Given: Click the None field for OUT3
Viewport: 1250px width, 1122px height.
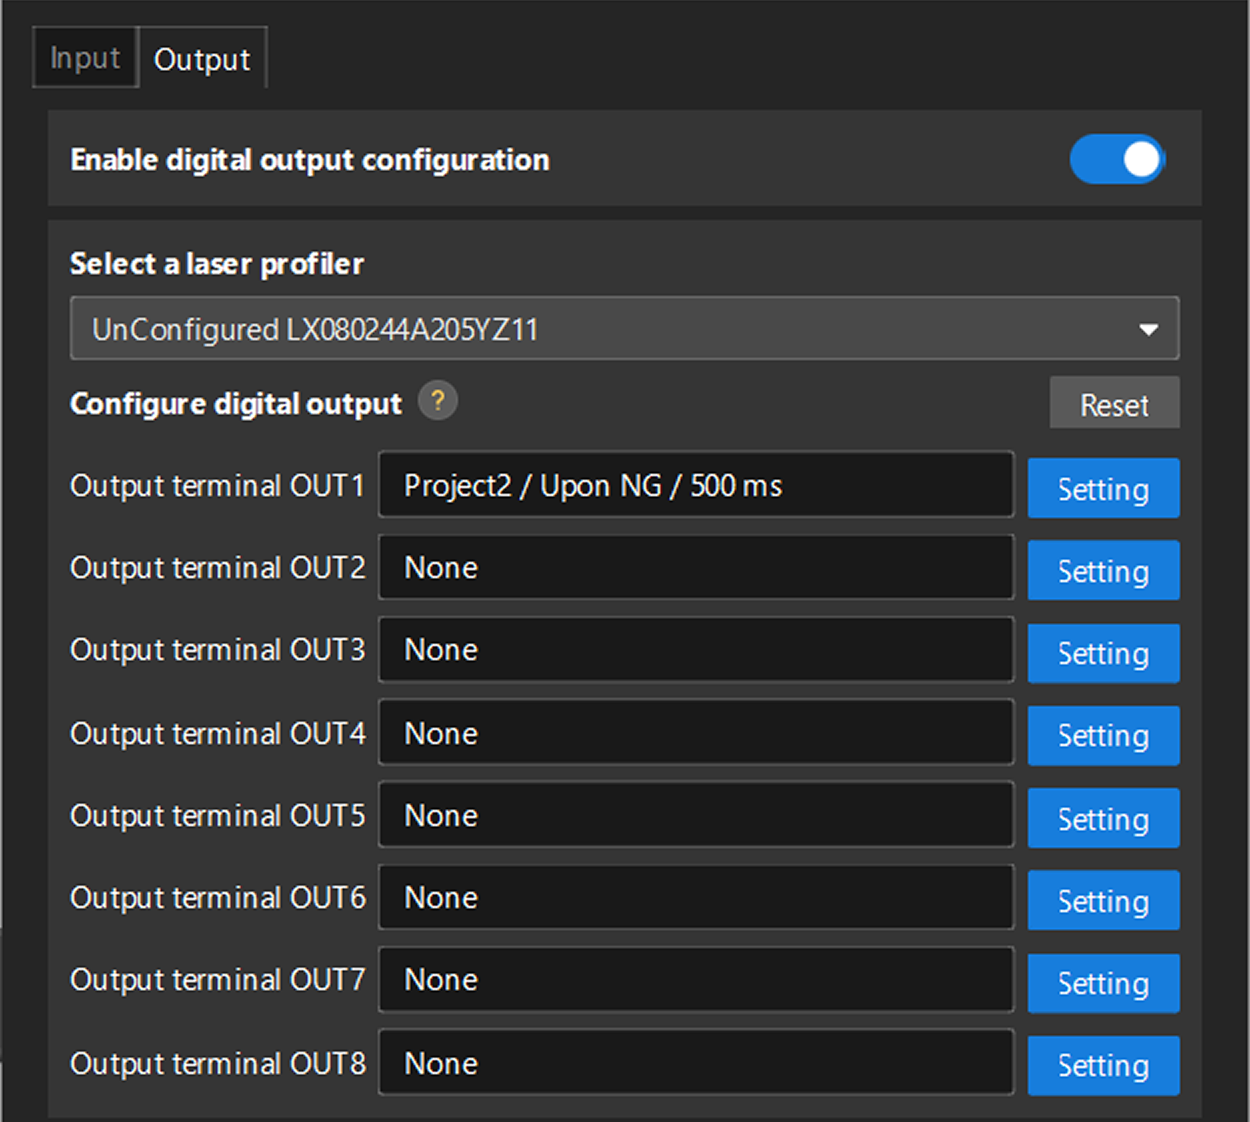Looking at the screenshot, I should [695, 650].
